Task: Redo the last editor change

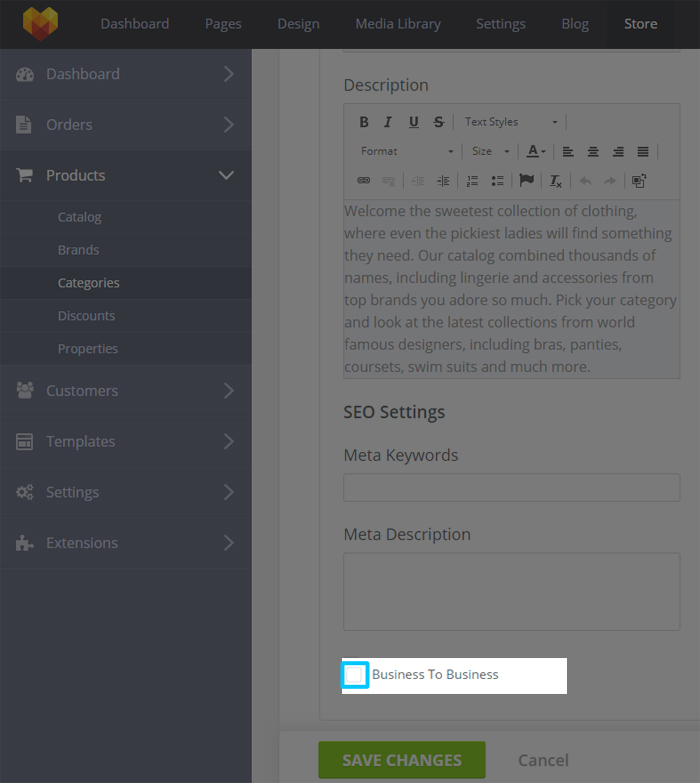Action: (x=610, y=181)
